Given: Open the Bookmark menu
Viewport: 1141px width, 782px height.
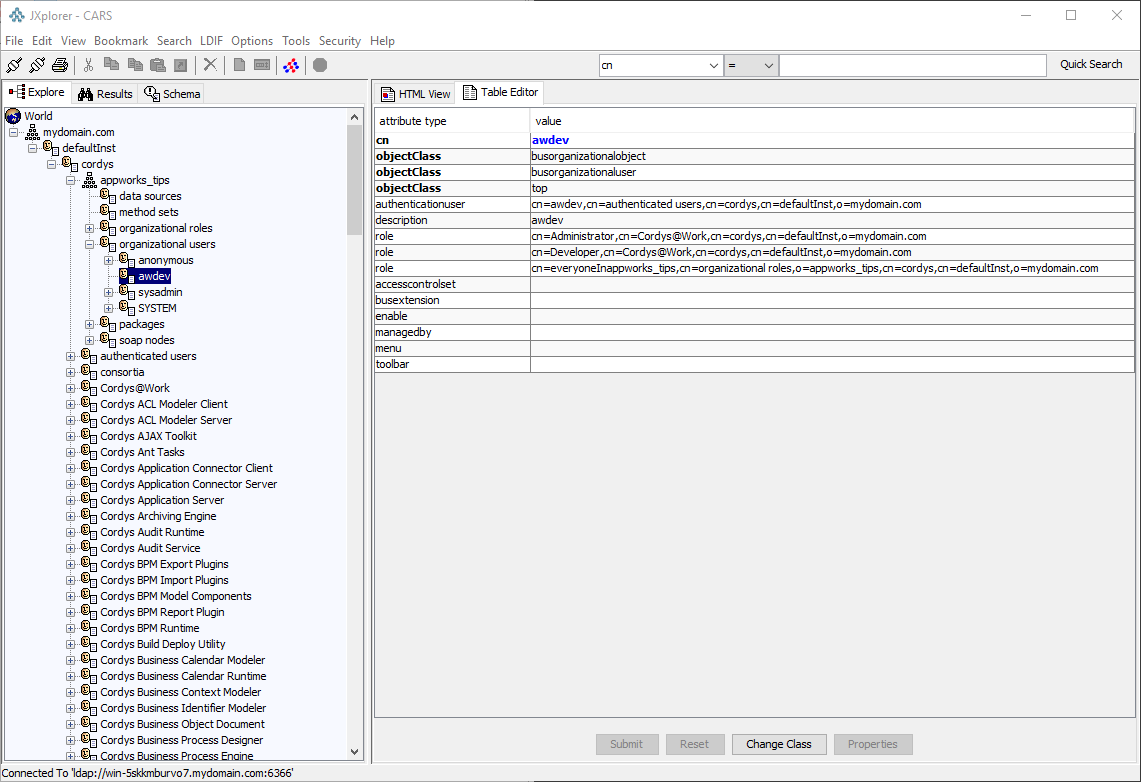Looking at the screenshot, I should pos(121,41).
